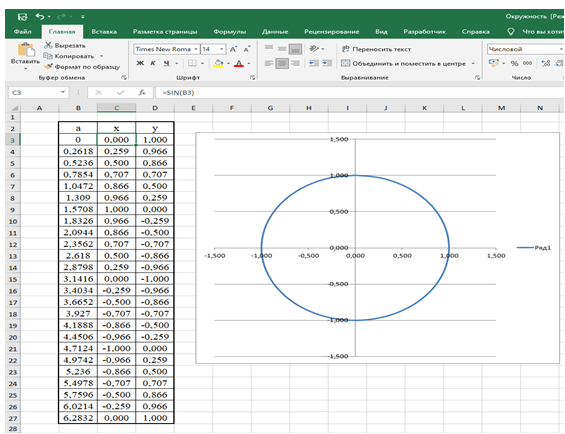Copy selection with Копировать
The width and height of the screenshot is (565, 434).
click(x=69, y=56)
